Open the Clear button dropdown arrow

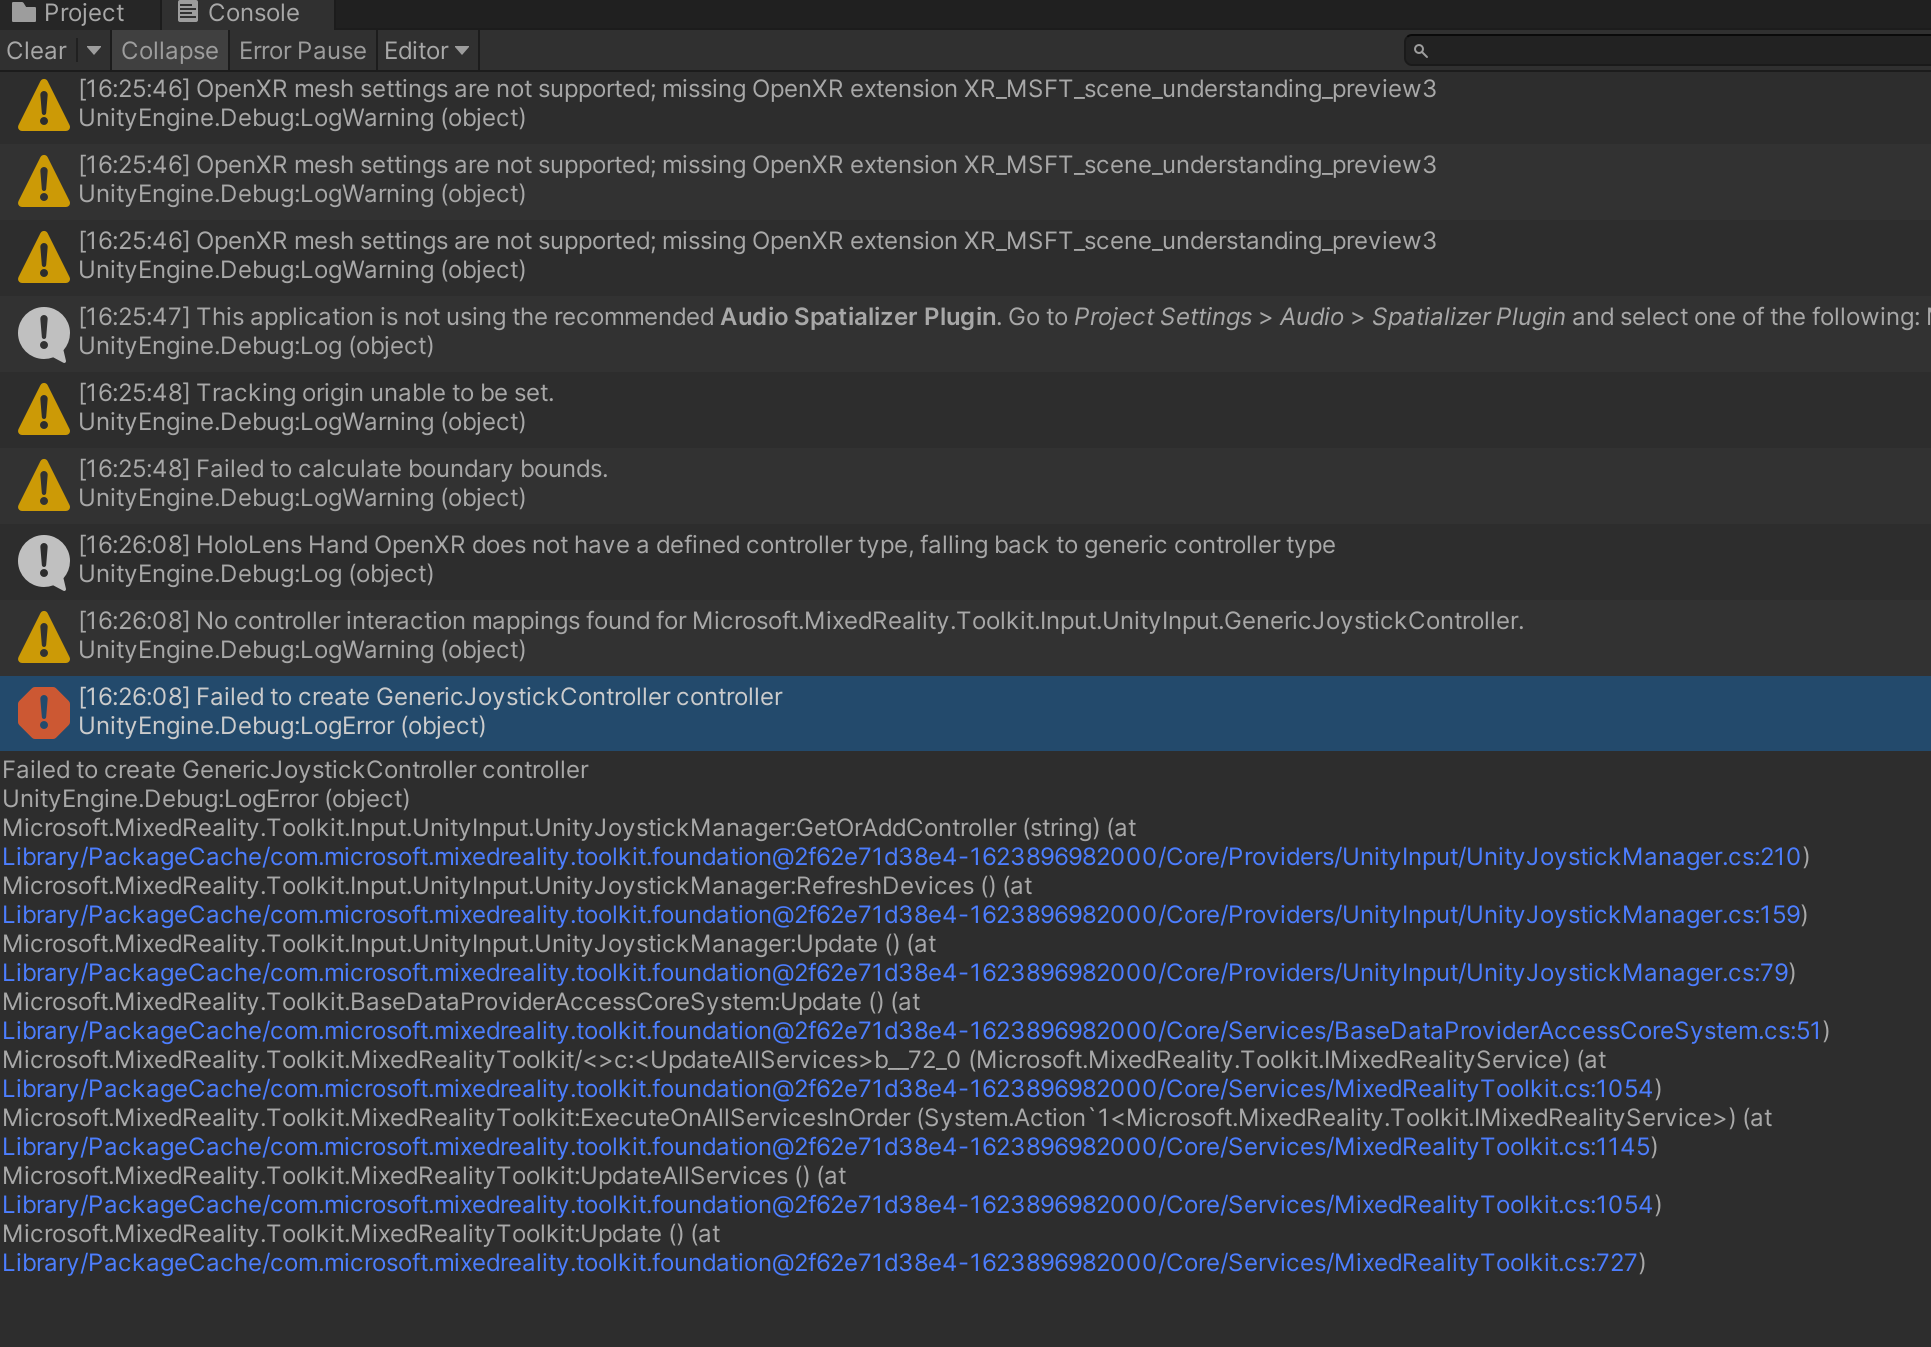click(92, 50)
